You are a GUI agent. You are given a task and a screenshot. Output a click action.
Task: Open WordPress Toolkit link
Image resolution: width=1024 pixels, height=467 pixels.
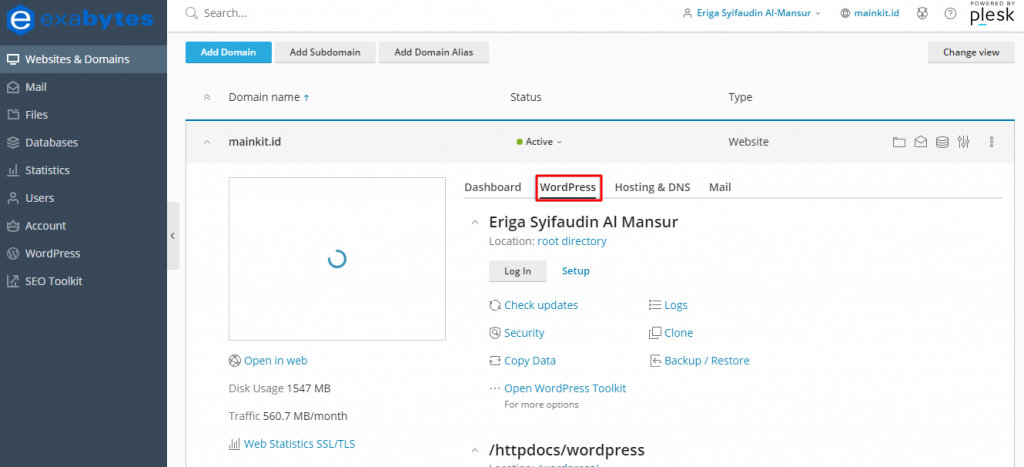(x=565, y=389)
